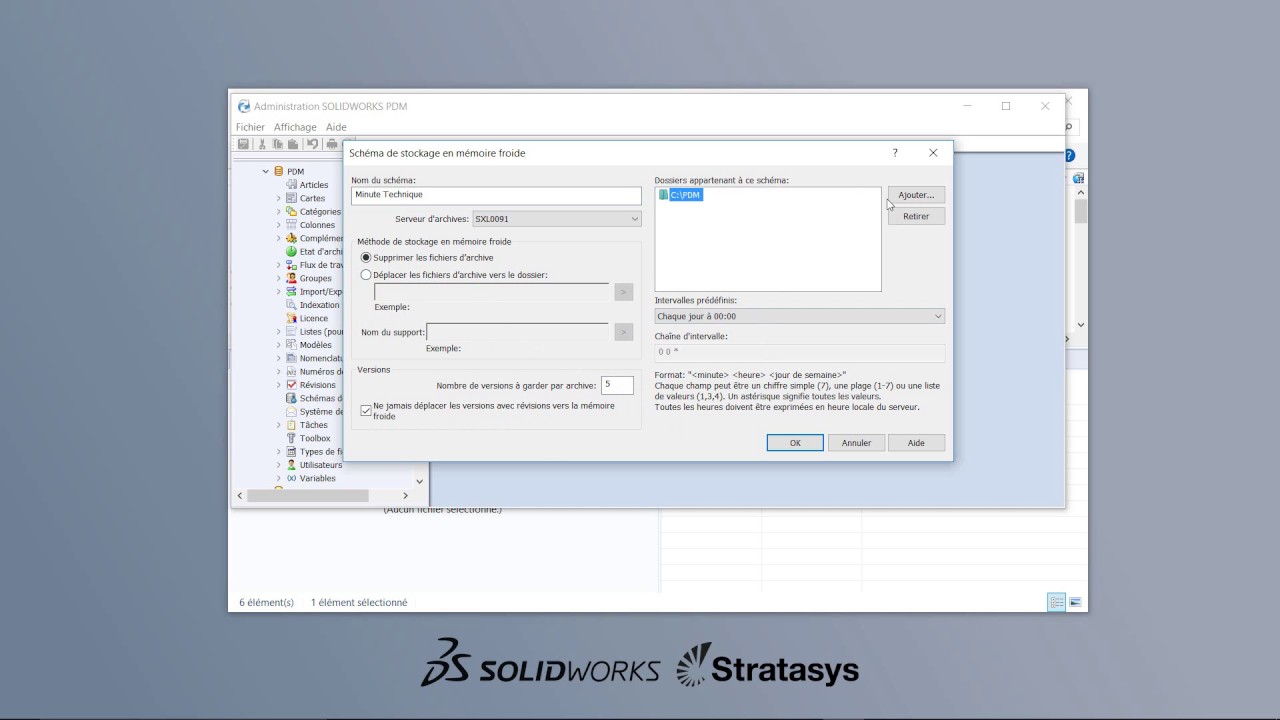Click the Licence node icon
The width and height of the screenshot is (1280, 720).
(292, 318)
